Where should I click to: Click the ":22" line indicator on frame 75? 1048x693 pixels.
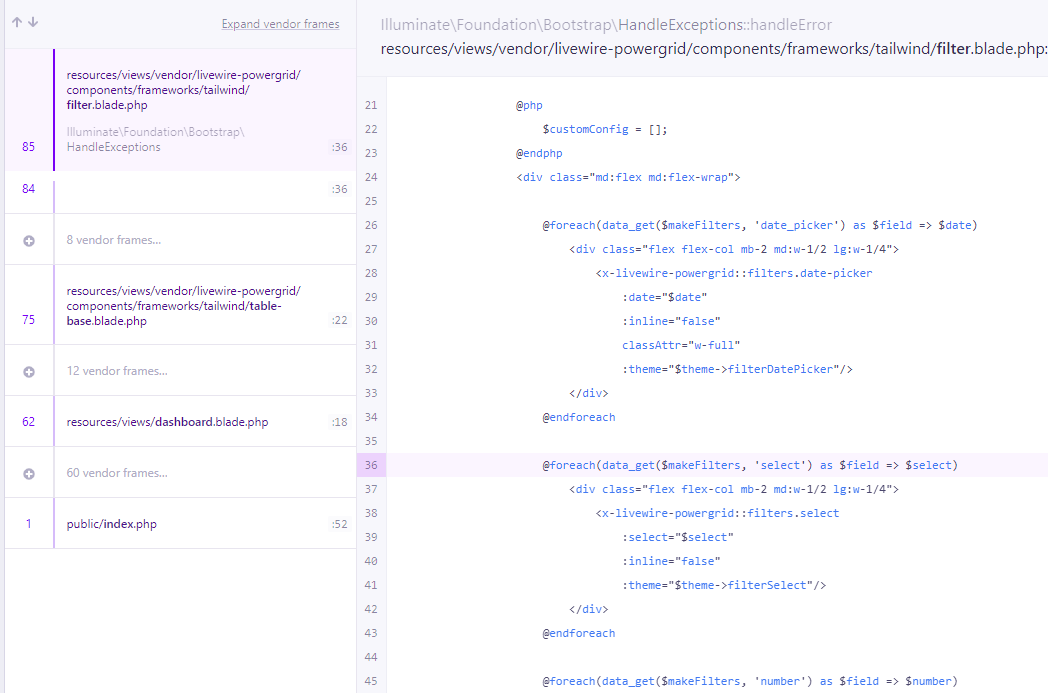tap(339, 322)
